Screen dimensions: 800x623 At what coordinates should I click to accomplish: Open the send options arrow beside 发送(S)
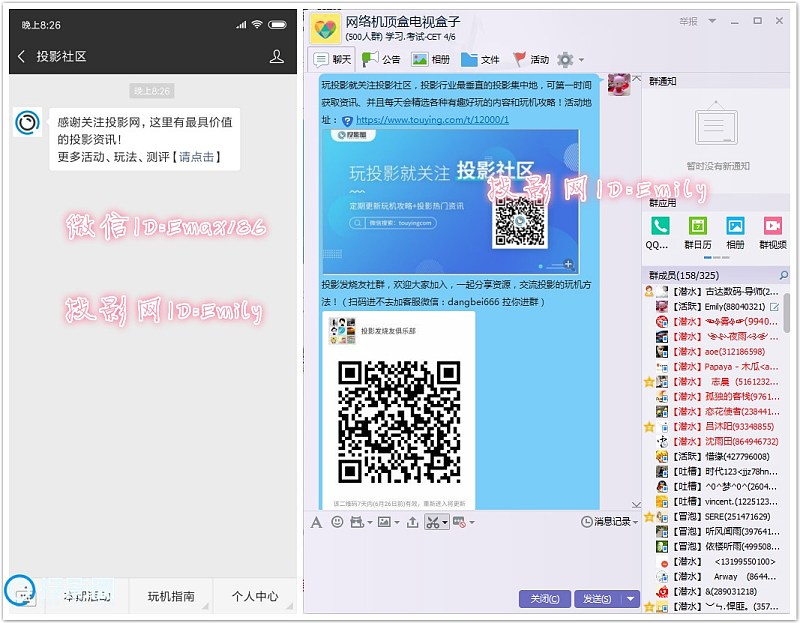(631, 599)
